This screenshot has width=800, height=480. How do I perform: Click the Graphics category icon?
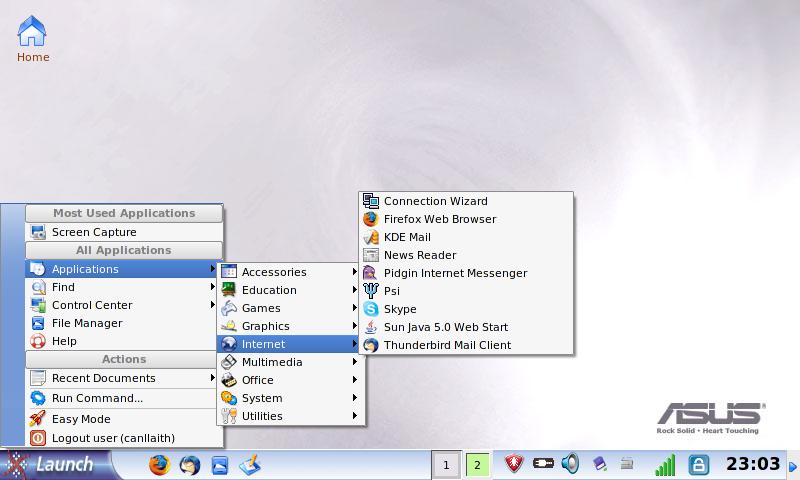pos(229,325)
